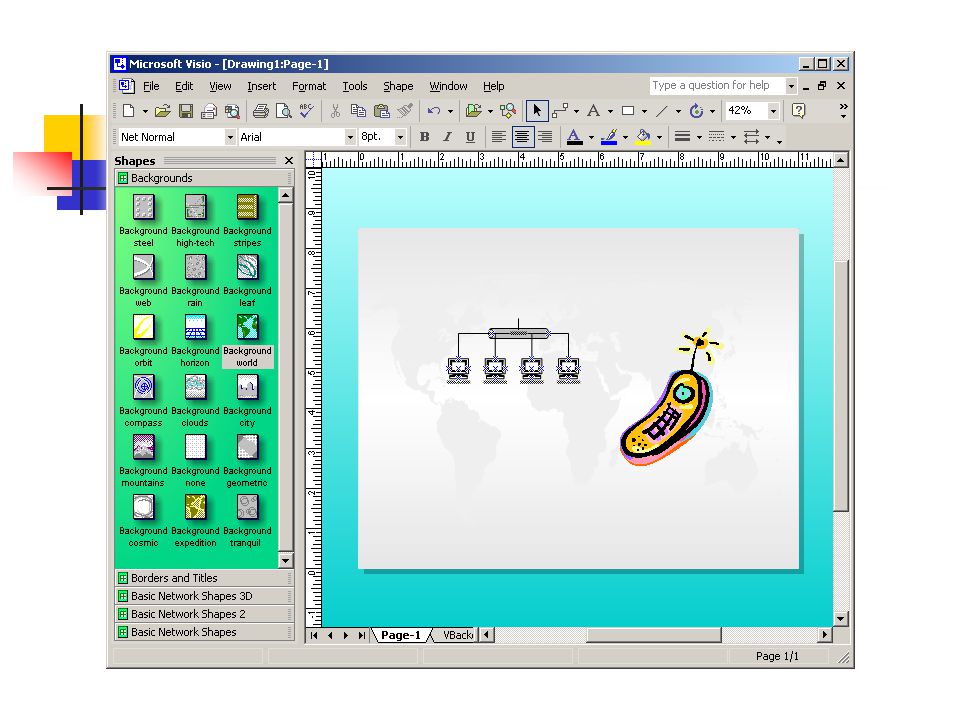Viewport: 960px width, 720px height.
Task: Open Print Preview icon
Action: tap(283, 111)
